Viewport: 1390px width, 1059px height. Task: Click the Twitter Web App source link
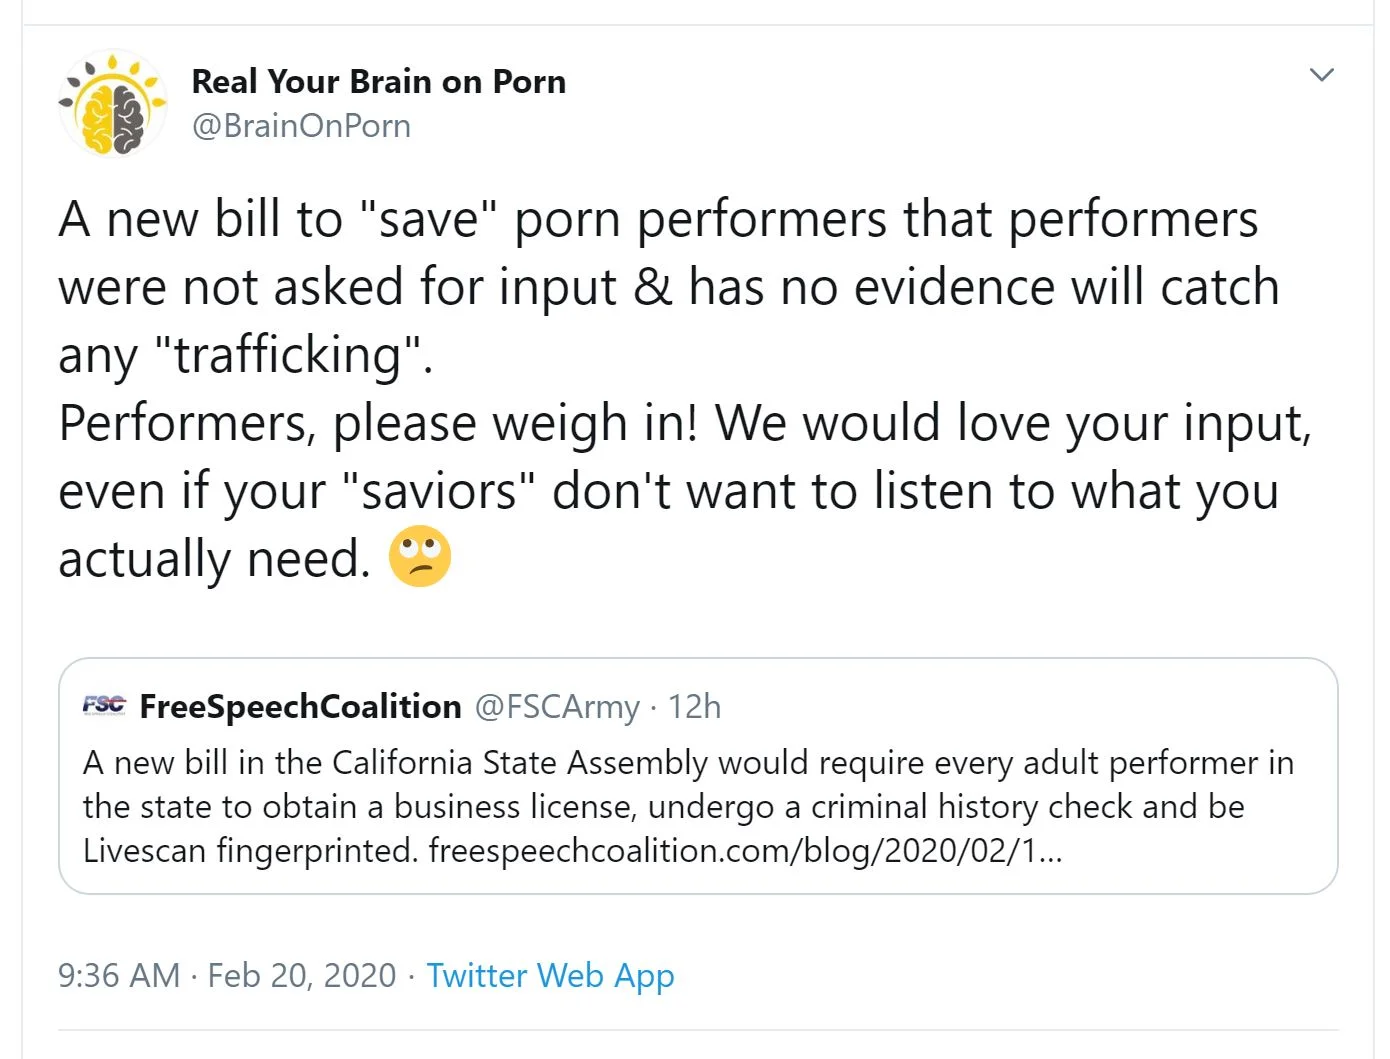pos(550,975)
